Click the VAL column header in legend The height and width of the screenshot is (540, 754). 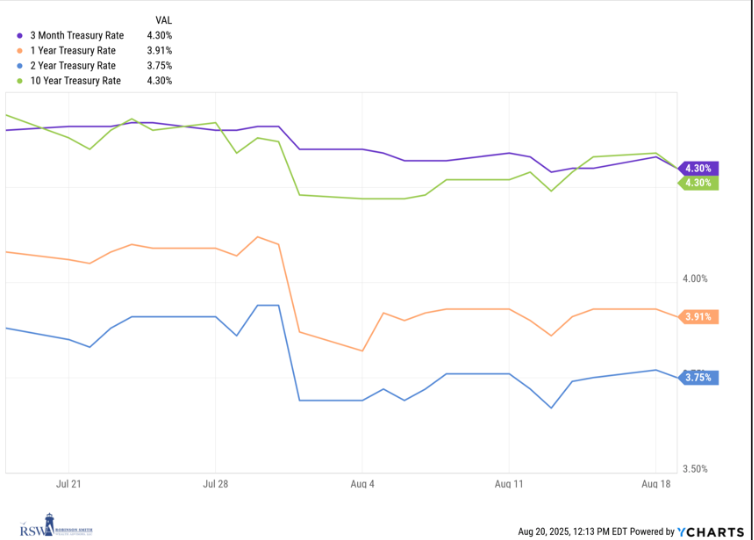tap(165, 20)
